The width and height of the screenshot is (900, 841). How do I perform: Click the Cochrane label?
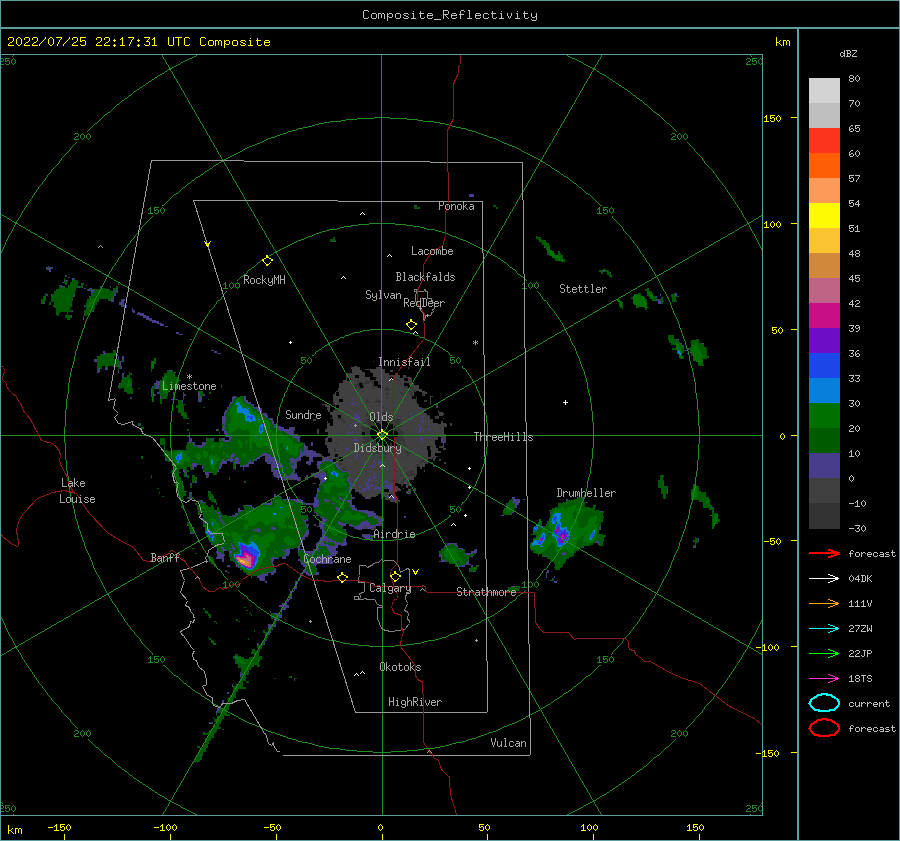pos(327,559)
